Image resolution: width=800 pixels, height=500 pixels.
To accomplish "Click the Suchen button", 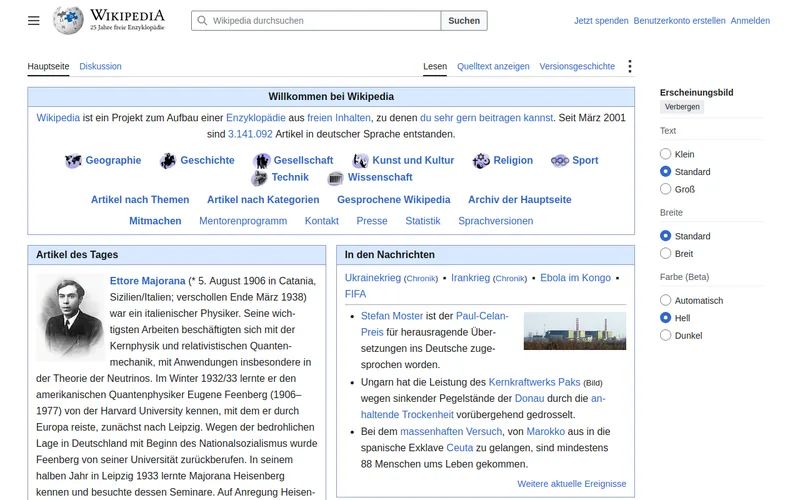I will coord(464,20).
